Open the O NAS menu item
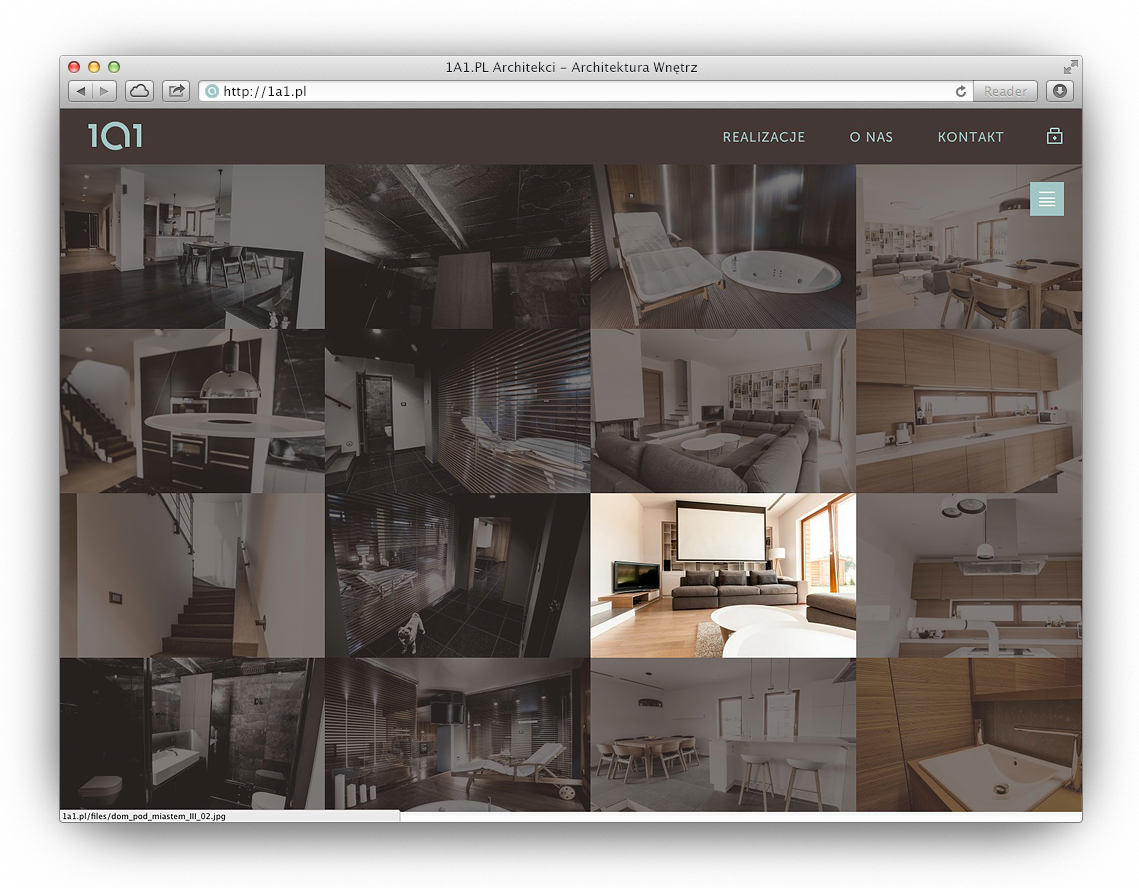This screenshot has width=1139, height=888. tap(871, 137)
